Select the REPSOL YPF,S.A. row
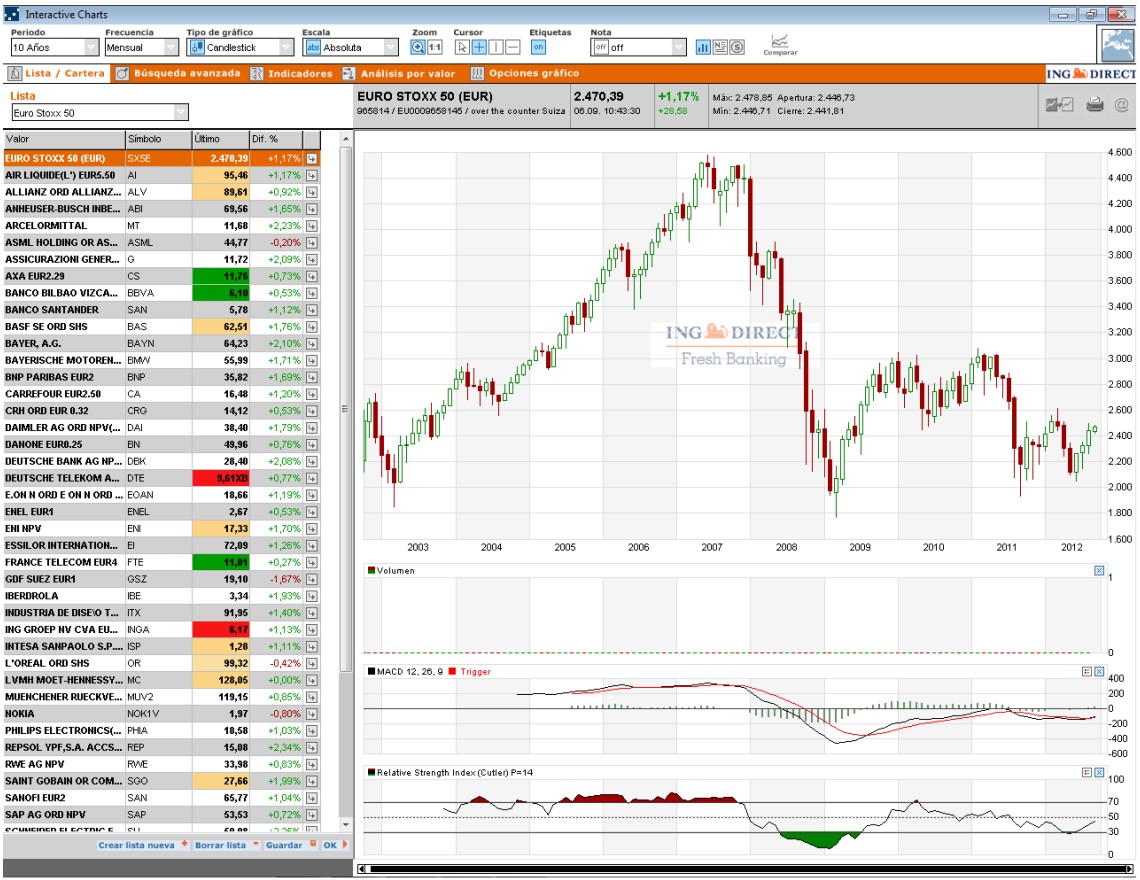This screenshot has width=1140, height=880. pyautogui.click(x=161, y=748)
